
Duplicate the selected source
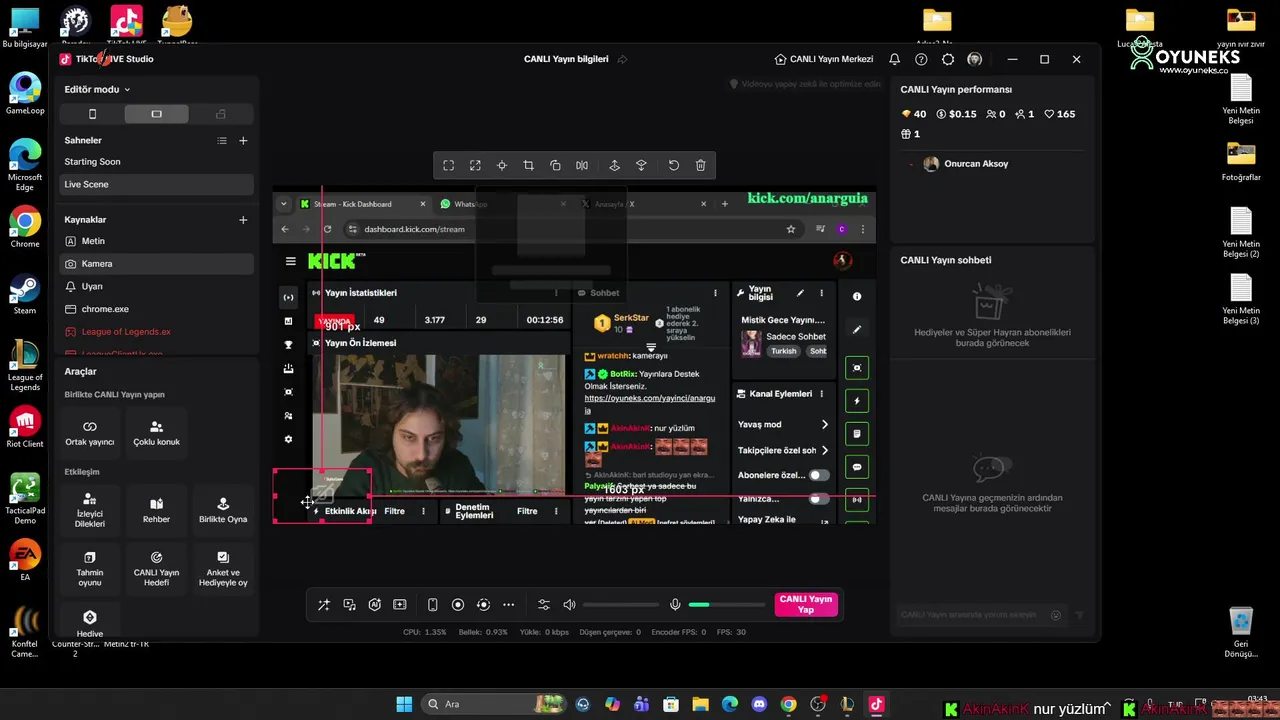pos(555,165)
